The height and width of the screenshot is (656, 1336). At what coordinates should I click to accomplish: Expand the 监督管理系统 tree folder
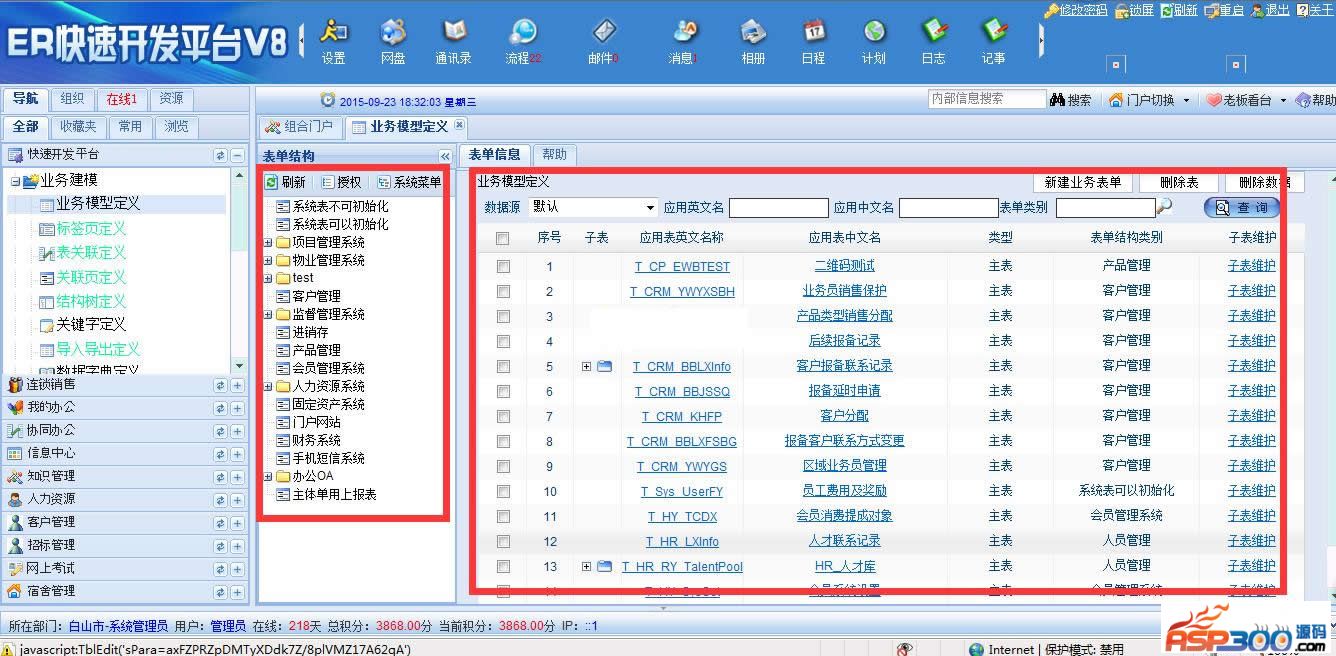click(x=267, y=314)
